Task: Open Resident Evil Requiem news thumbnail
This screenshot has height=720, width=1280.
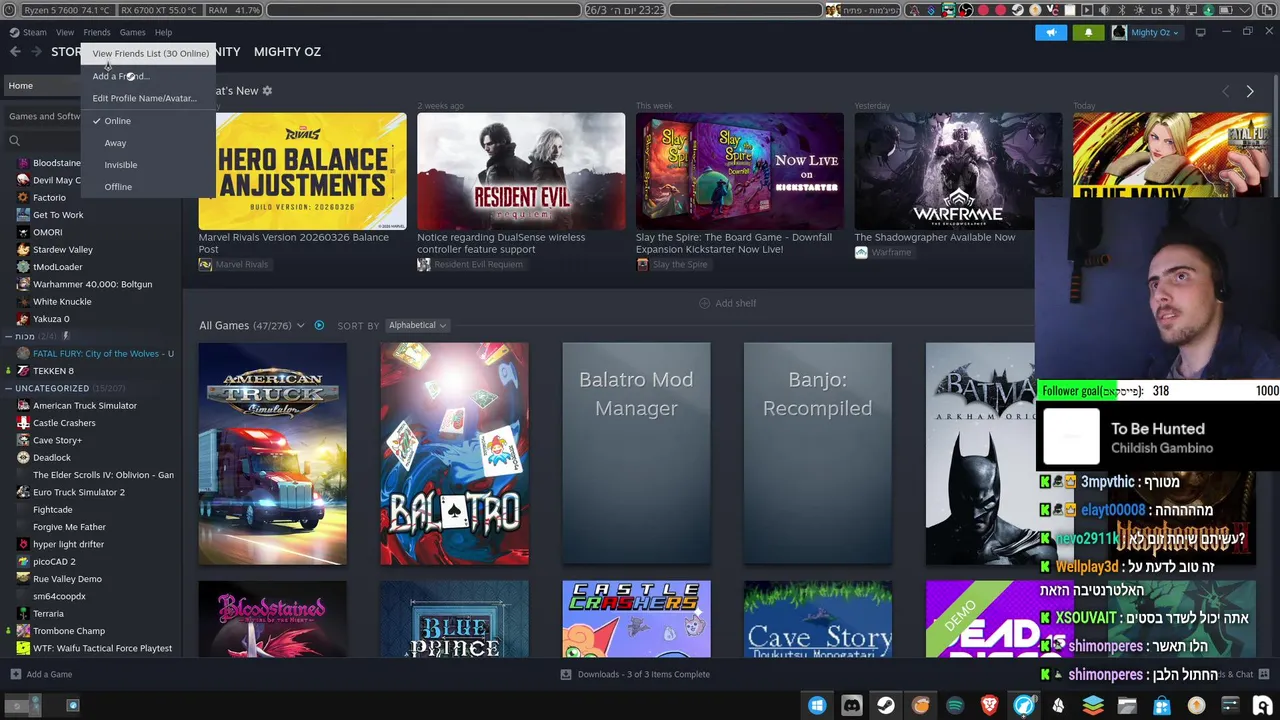Action: 521,171
